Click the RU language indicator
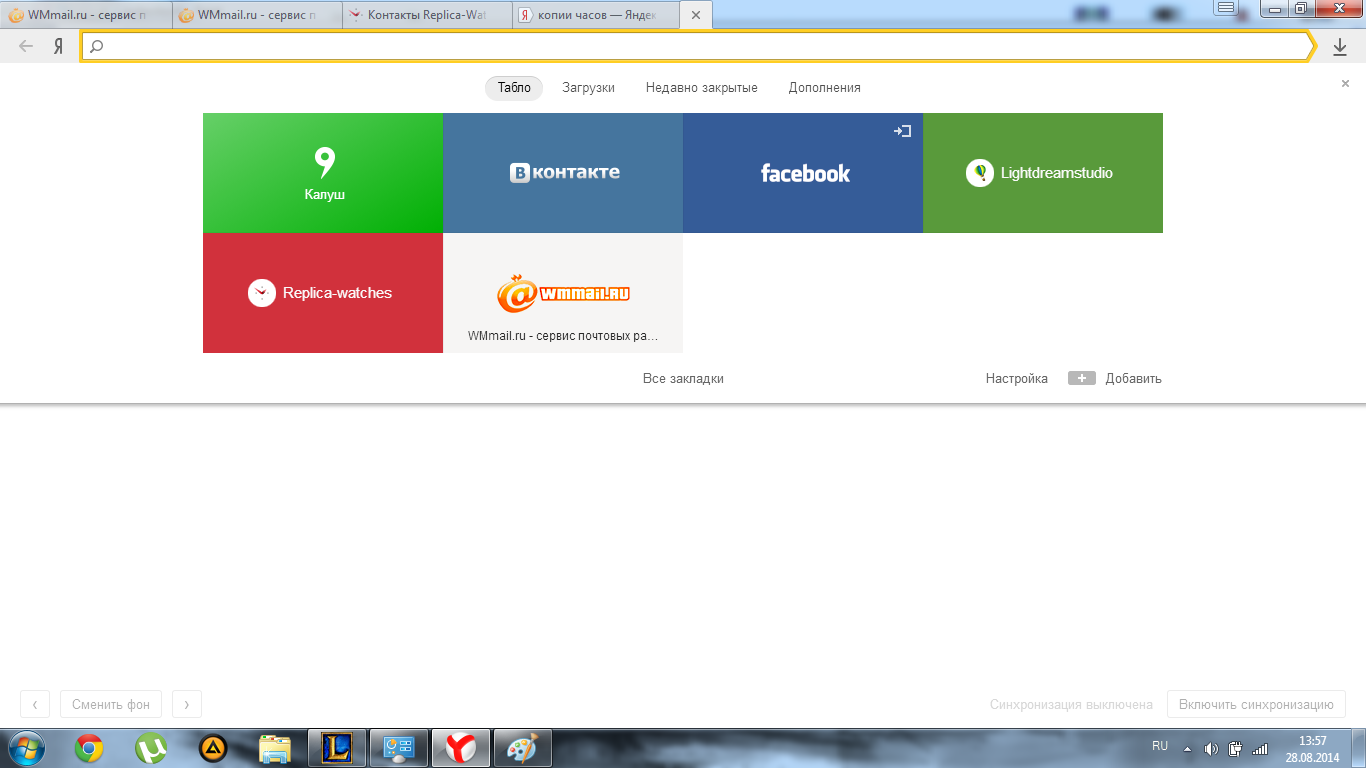 point(1160,746)
